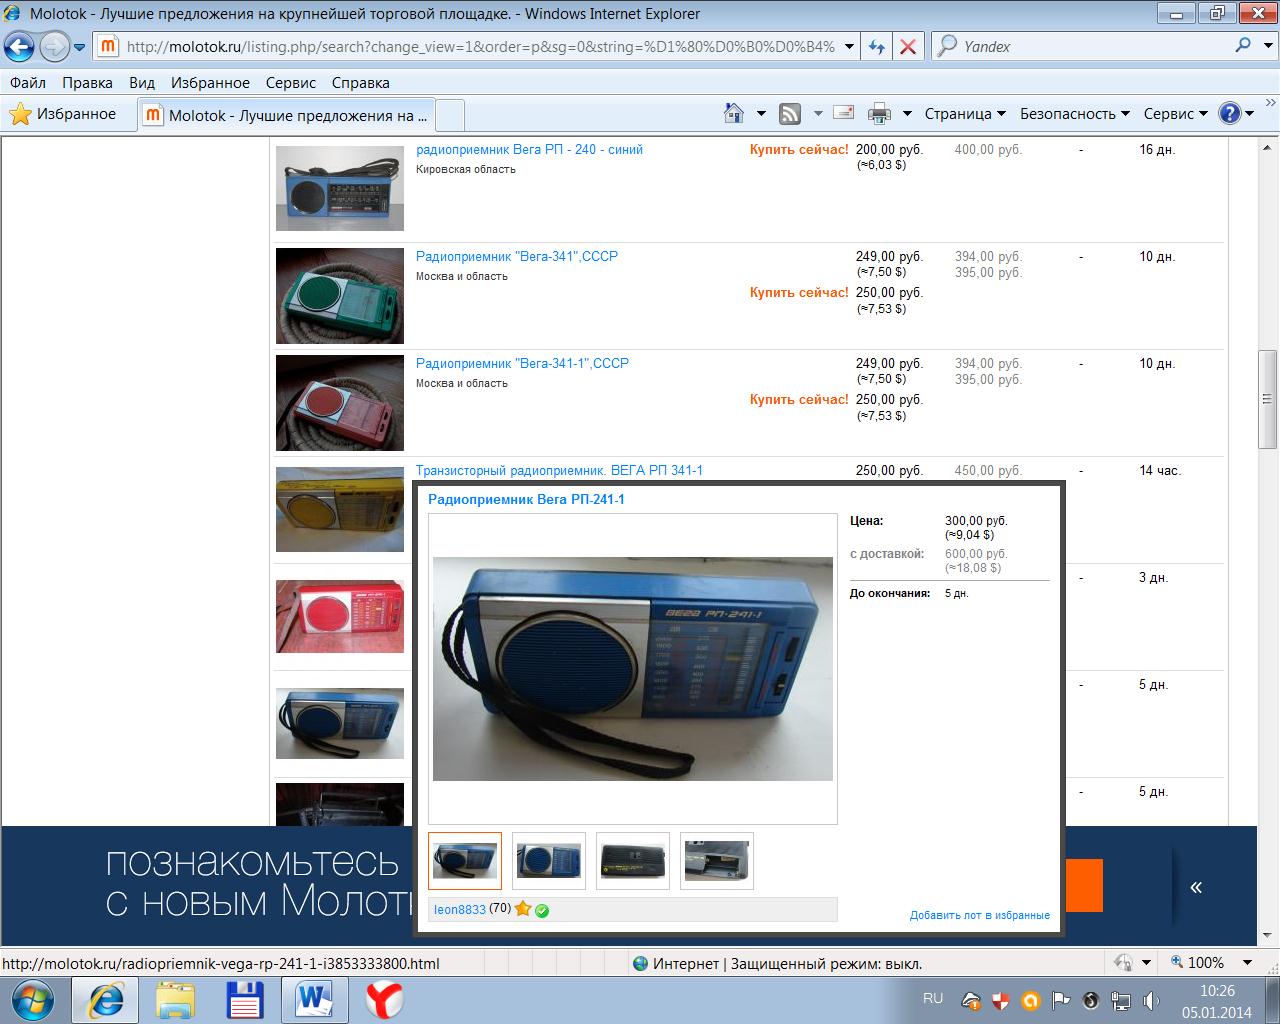Expand the Home button dropdown arrow
The height and width of the screenshot is (1024, 1280).
[x=761, y=114]
